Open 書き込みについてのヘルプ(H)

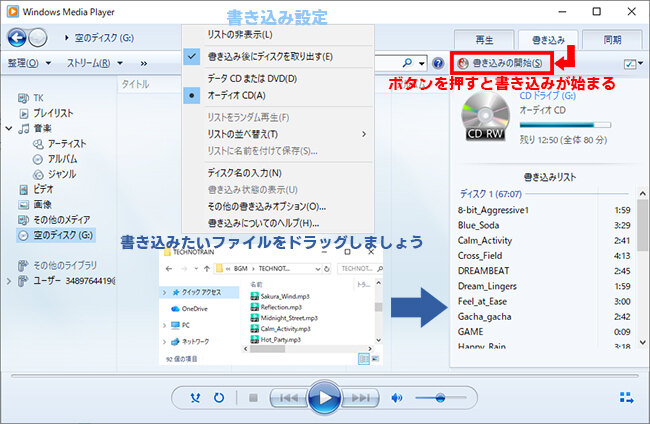coord(278,223)
